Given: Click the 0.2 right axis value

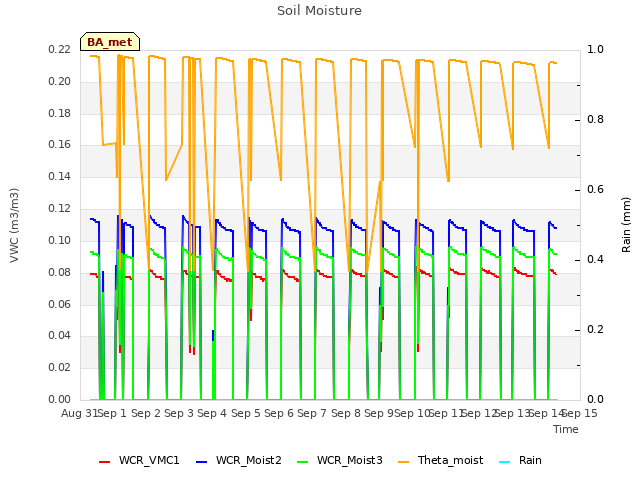Looking at the screenshot, I should (595, 329).
